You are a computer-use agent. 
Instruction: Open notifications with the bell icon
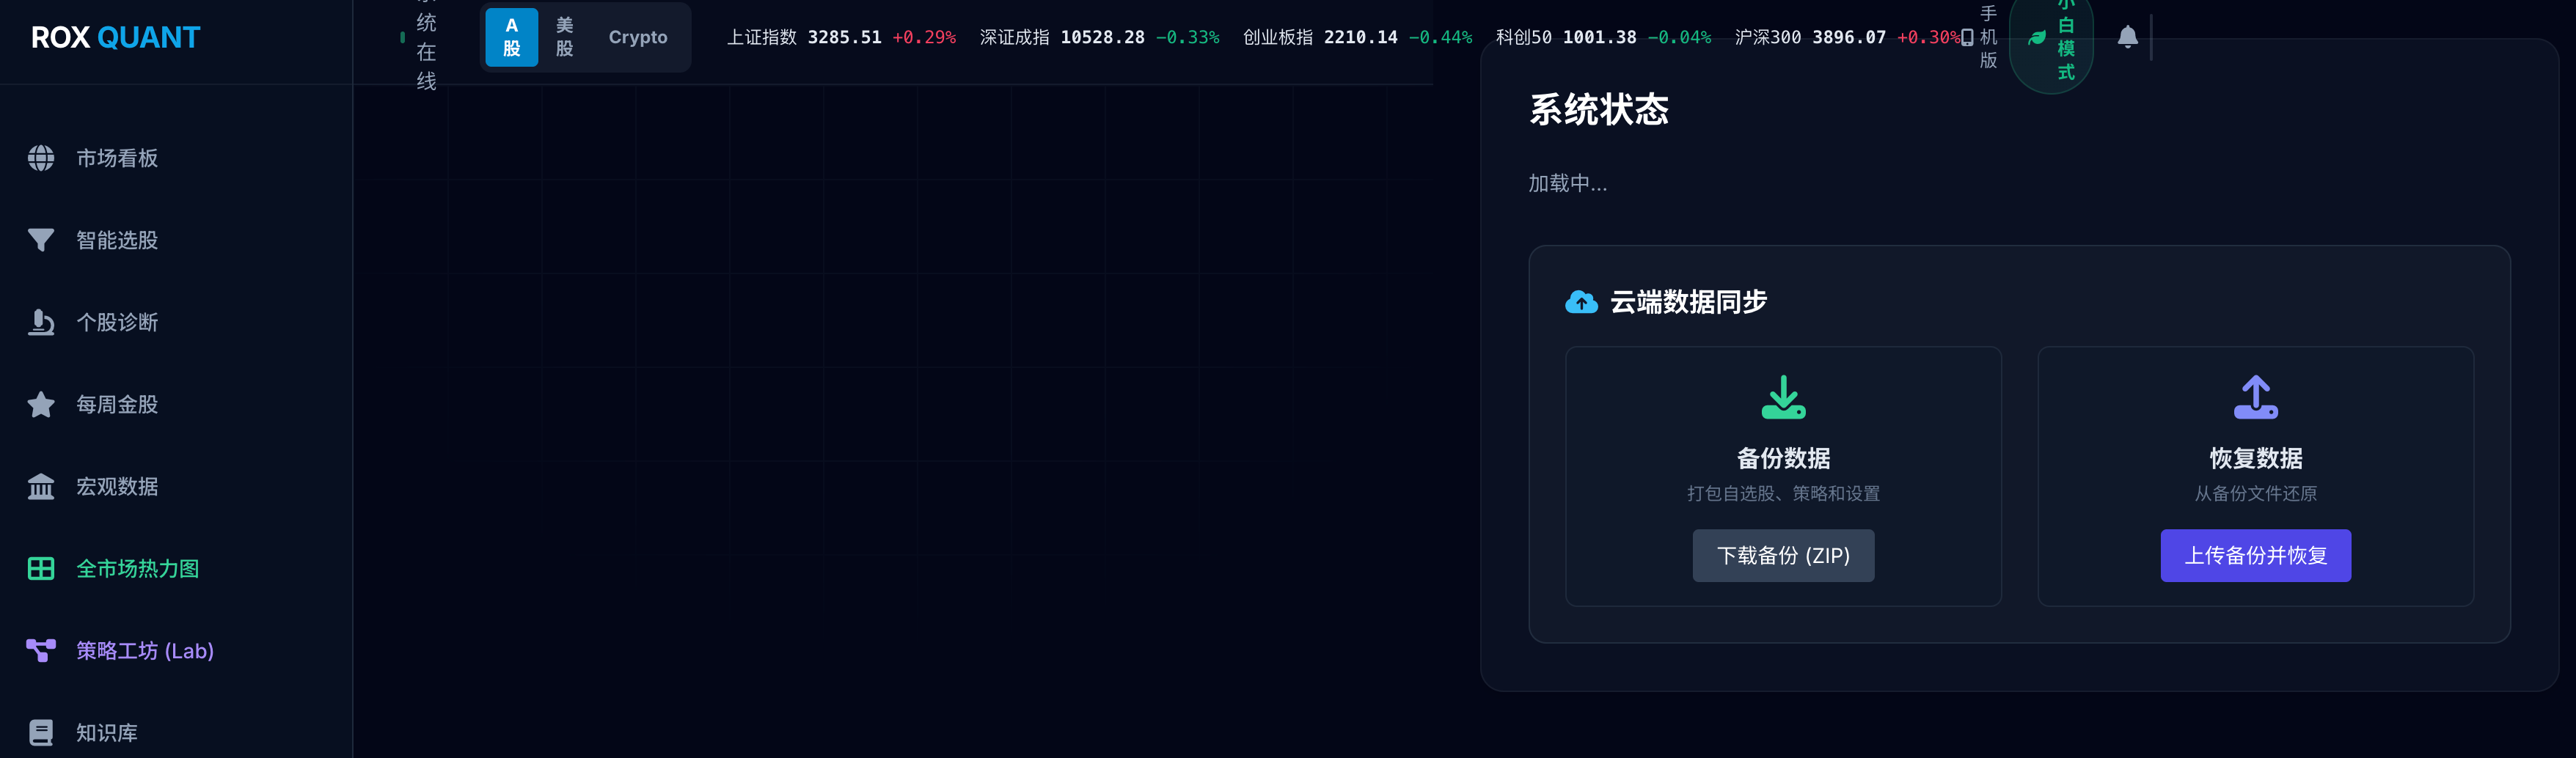point(2127,37)
